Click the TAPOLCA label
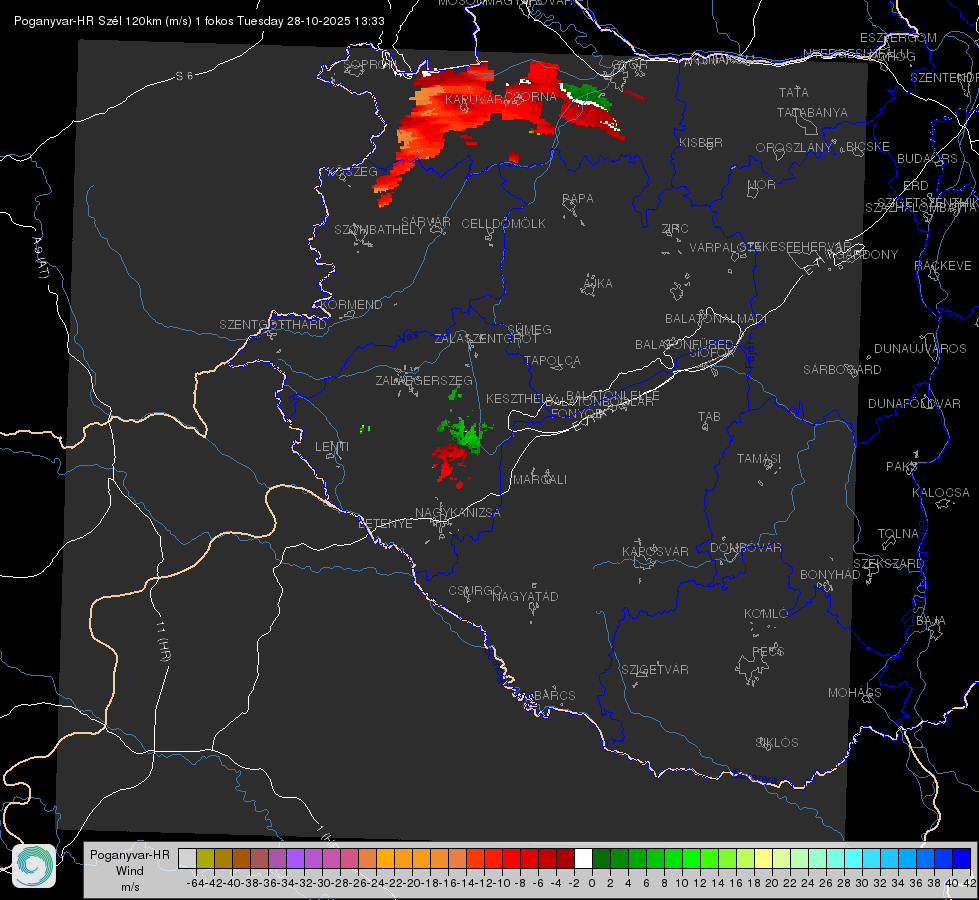This screenshot has height=900, width=979. pos(552,361)
